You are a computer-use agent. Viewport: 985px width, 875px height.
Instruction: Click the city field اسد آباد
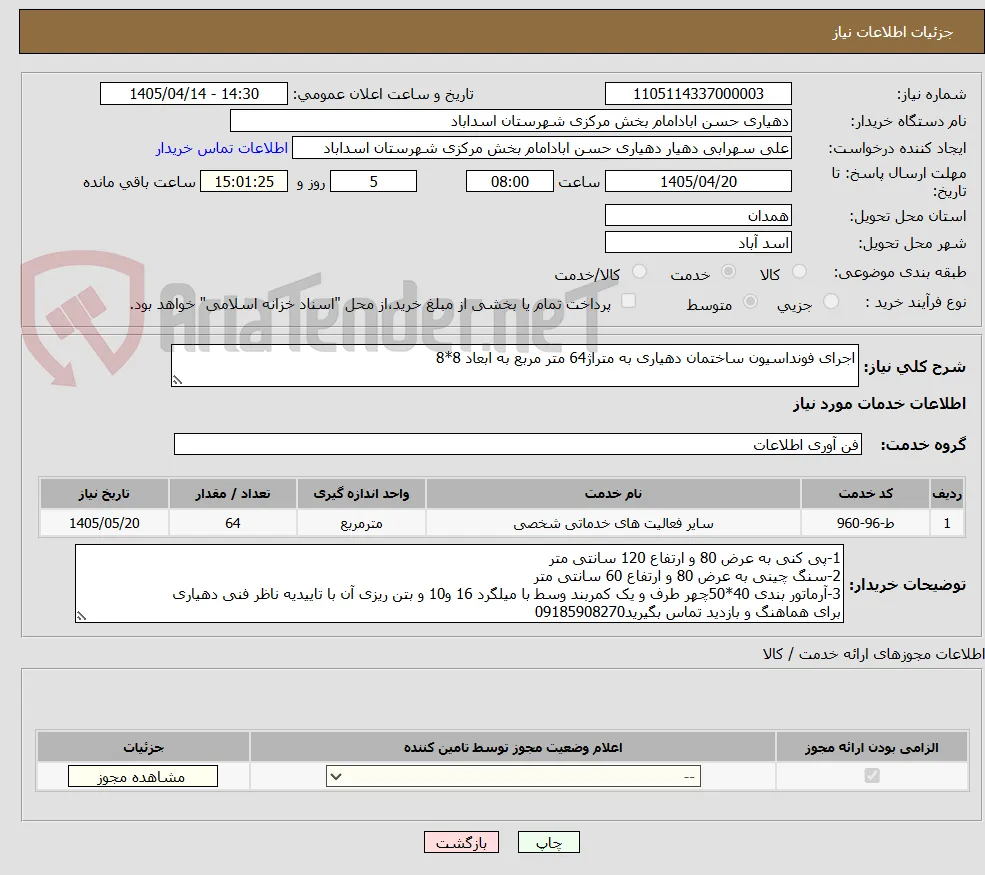pos(698,242)
